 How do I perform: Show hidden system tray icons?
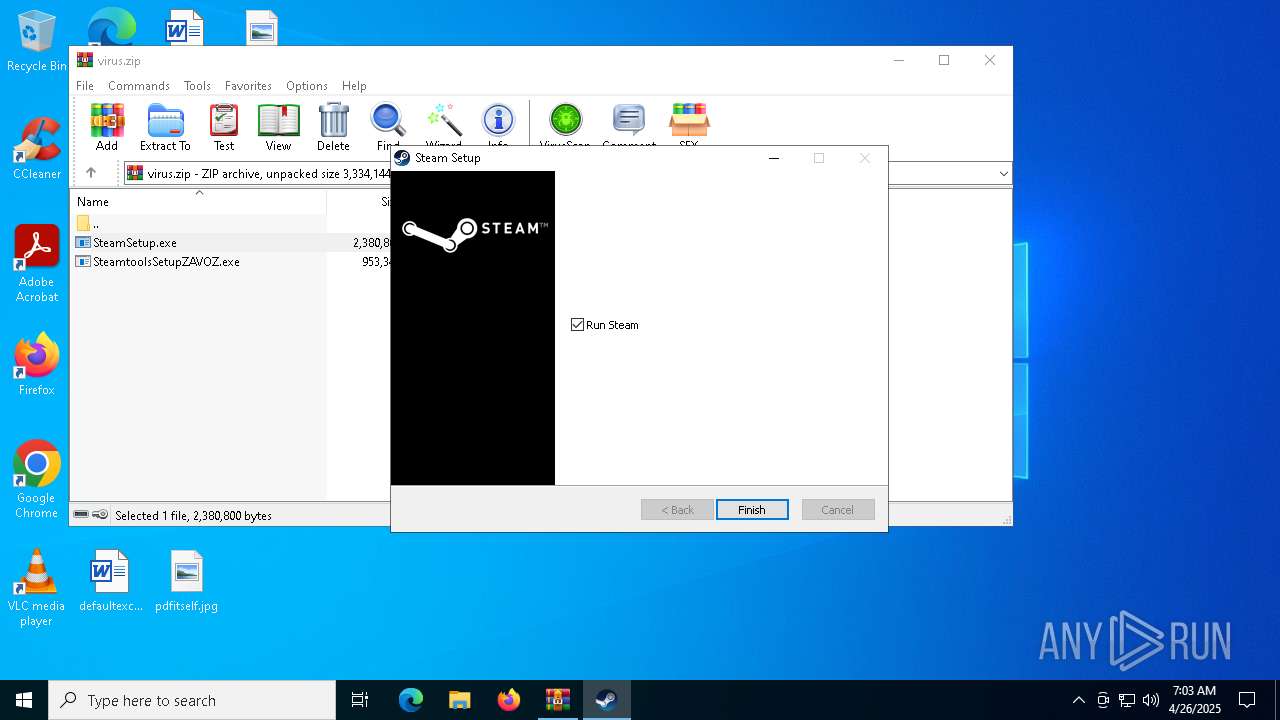tap(1078, 700)
